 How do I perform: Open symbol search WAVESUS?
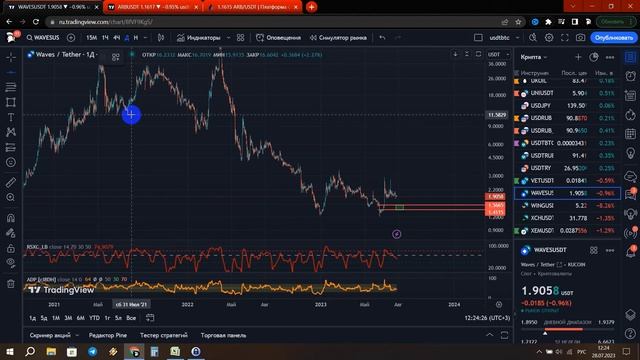tap(43, 38)
